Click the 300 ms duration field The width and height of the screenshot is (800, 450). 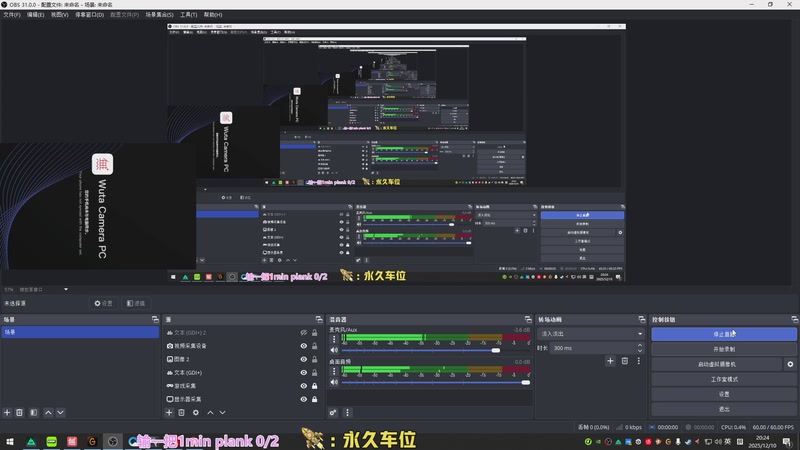tap(593, 348)
